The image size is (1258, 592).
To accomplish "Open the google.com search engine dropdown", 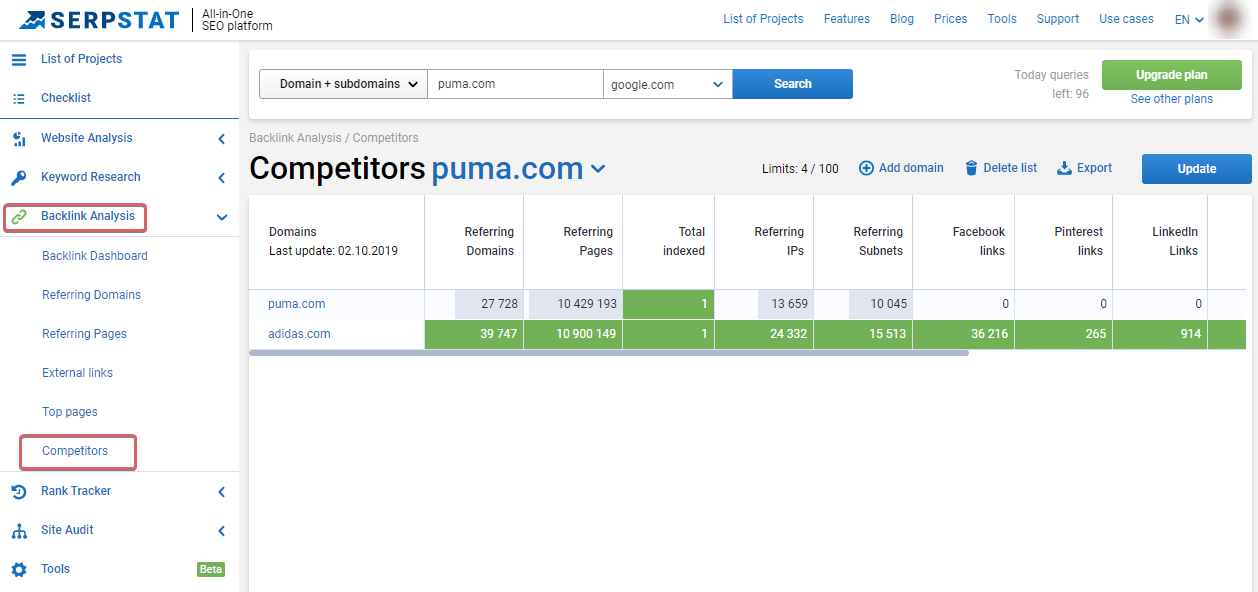I will tap(668, 84).
